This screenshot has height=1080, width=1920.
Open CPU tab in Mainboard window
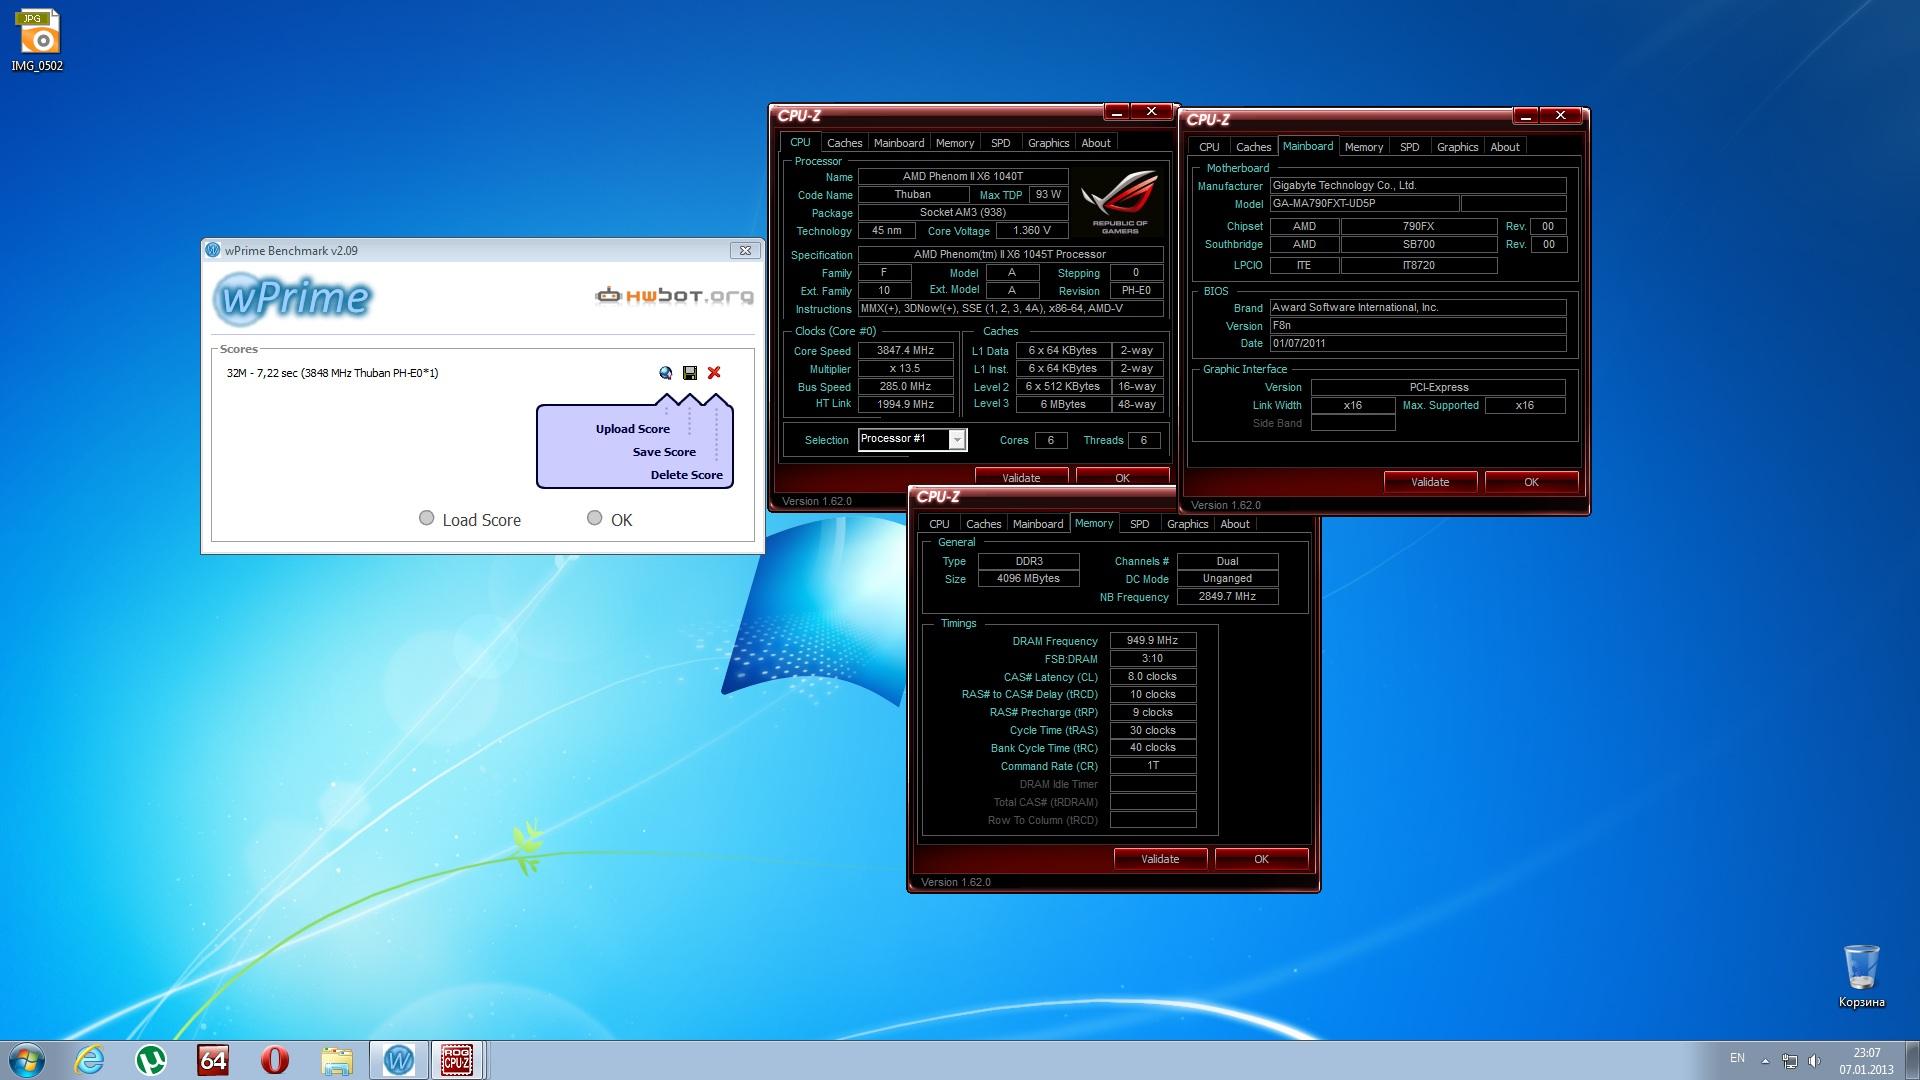click(x=1209, y=147)
